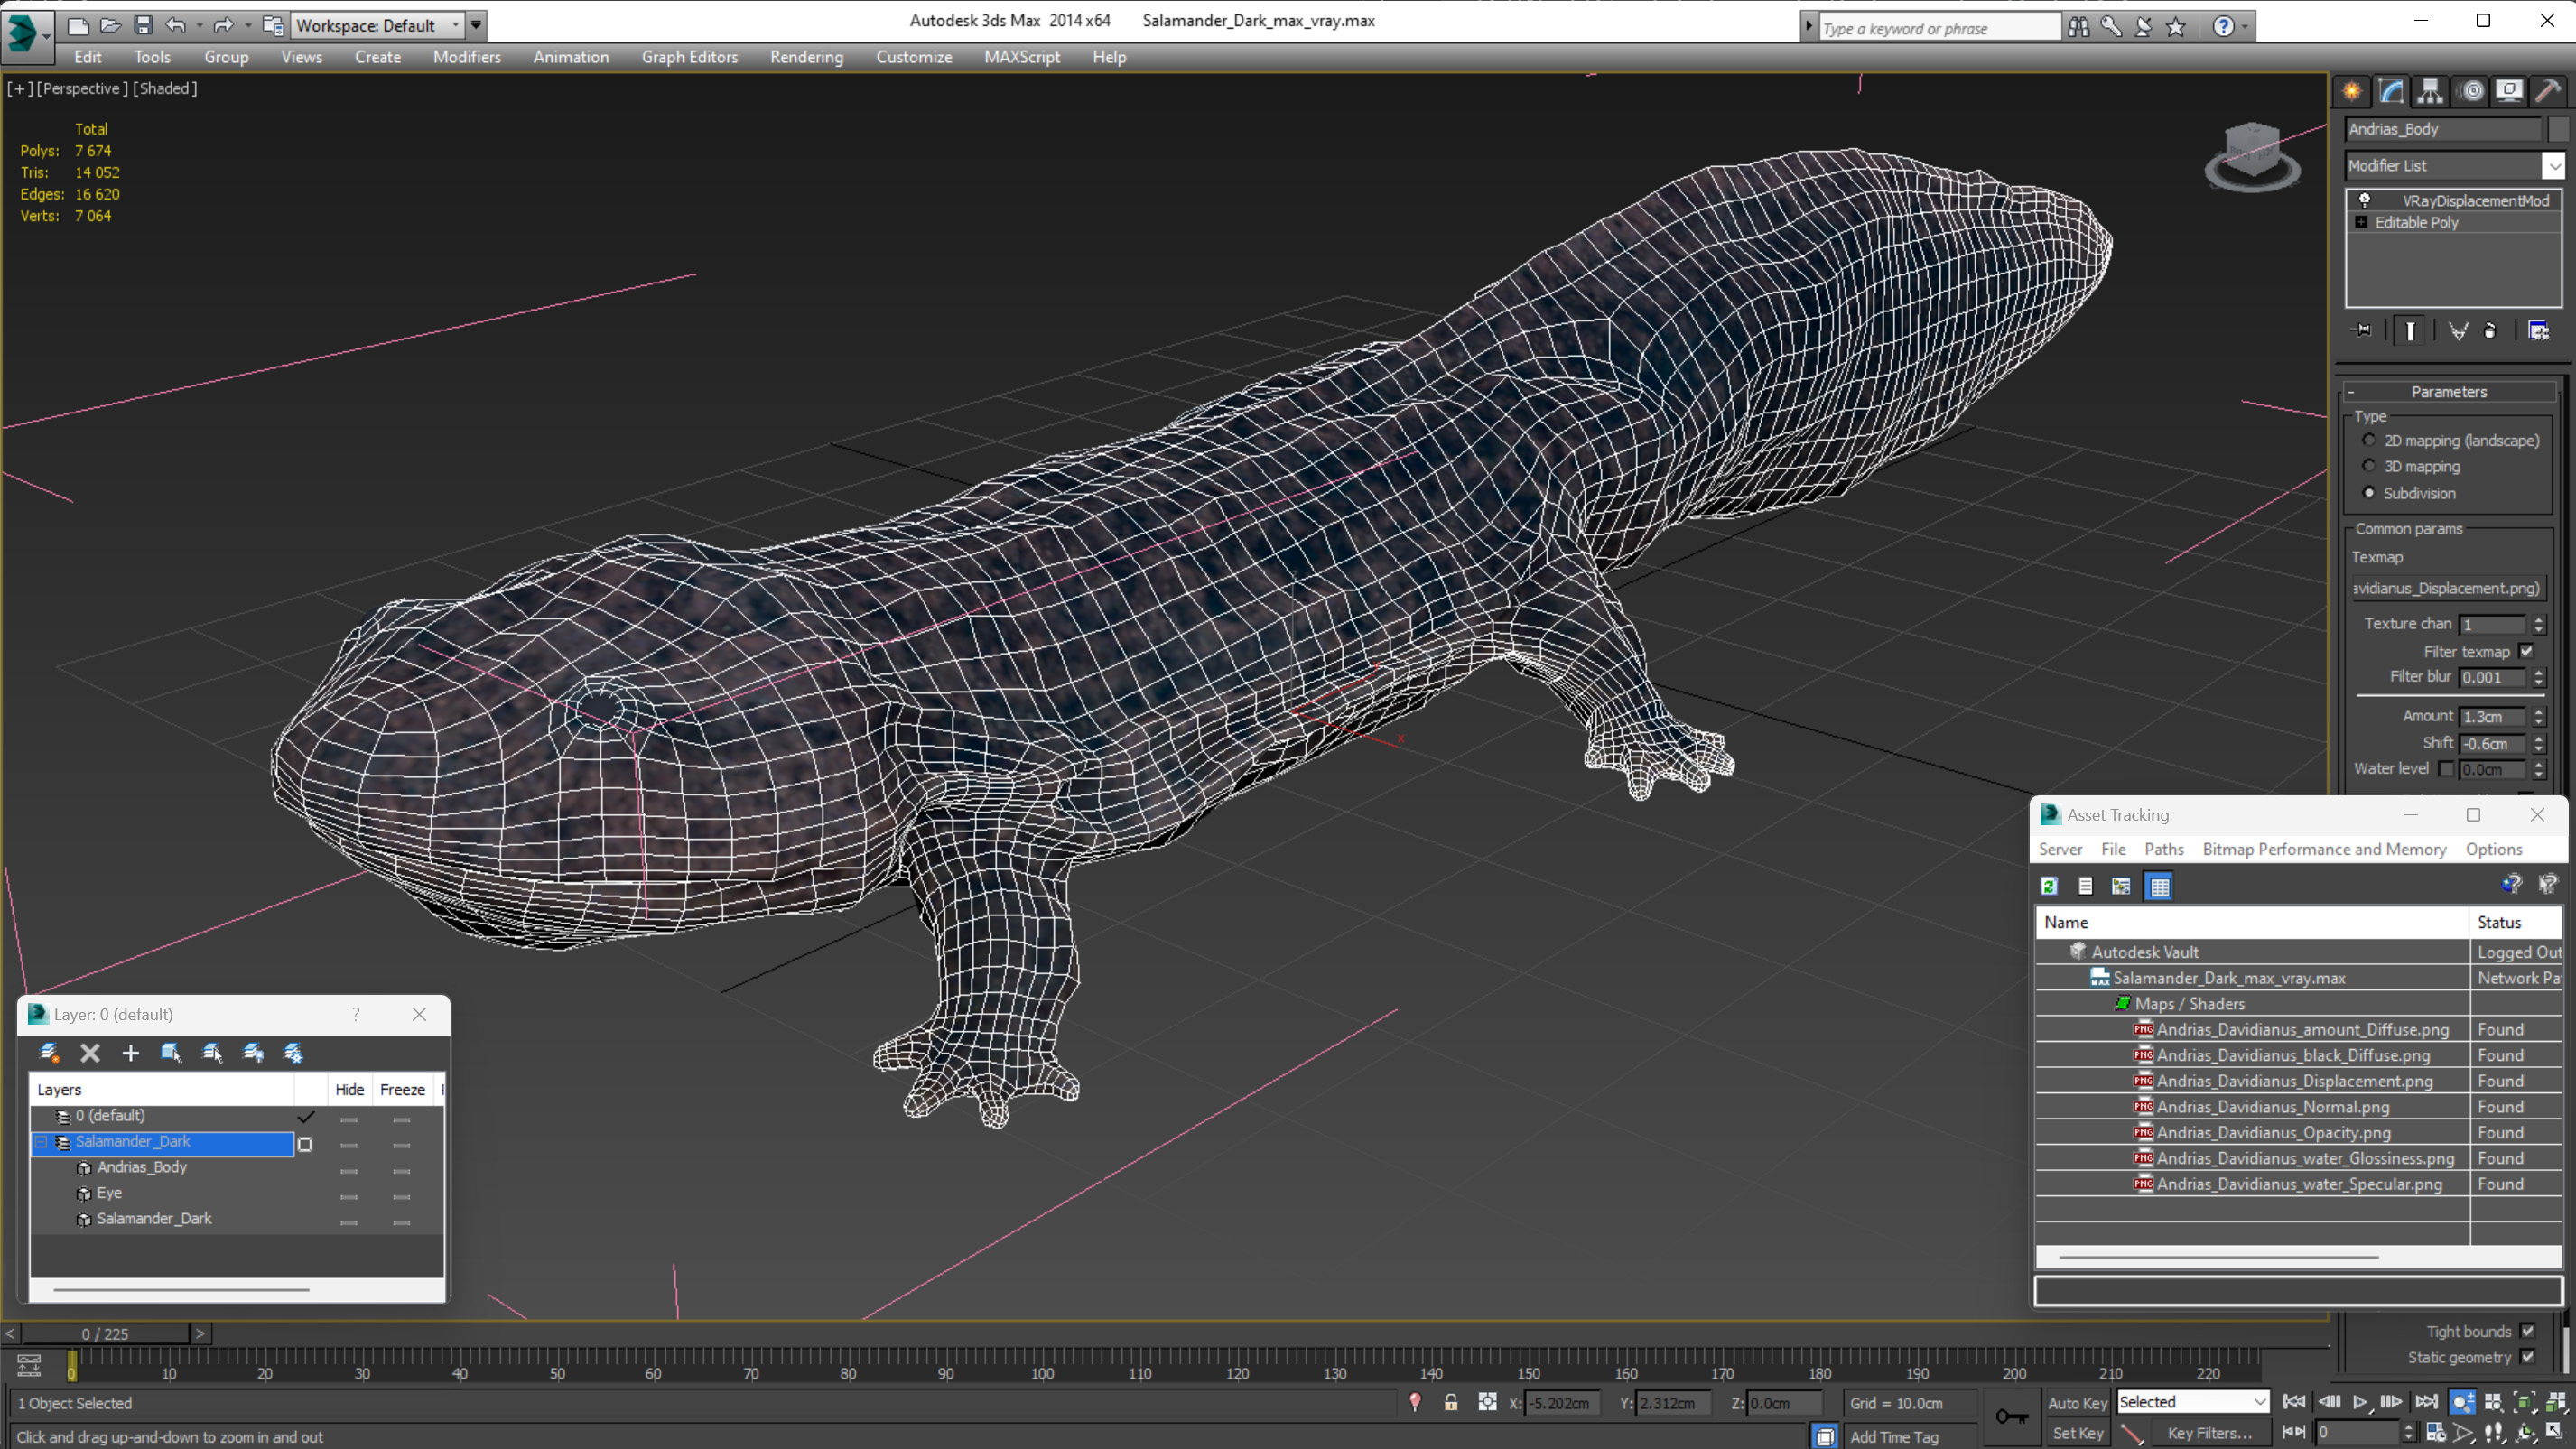Adjust Texture chan spinner arrows
Screen dimensions: 2576x1449
tap(2538, 624)
